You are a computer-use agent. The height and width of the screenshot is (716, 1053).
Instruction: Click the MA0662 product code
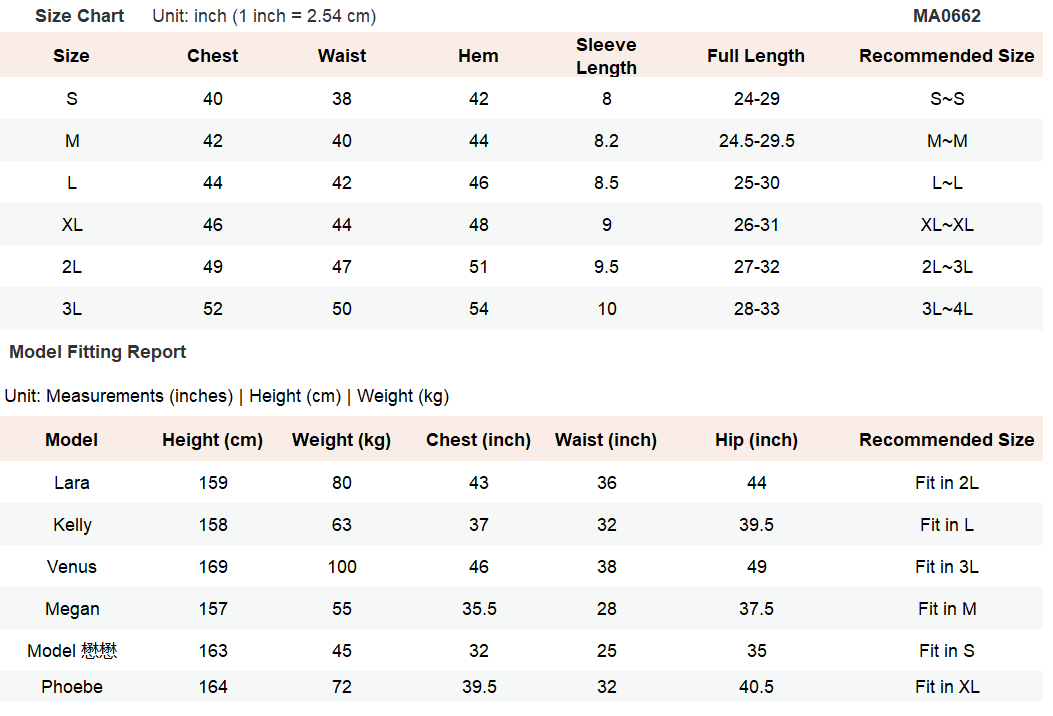click(x=946, y=16)
